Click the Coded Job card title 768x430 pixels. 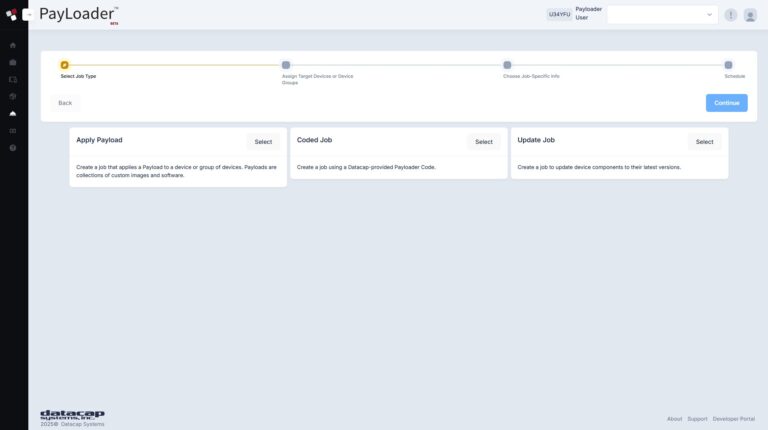[314, 140]
